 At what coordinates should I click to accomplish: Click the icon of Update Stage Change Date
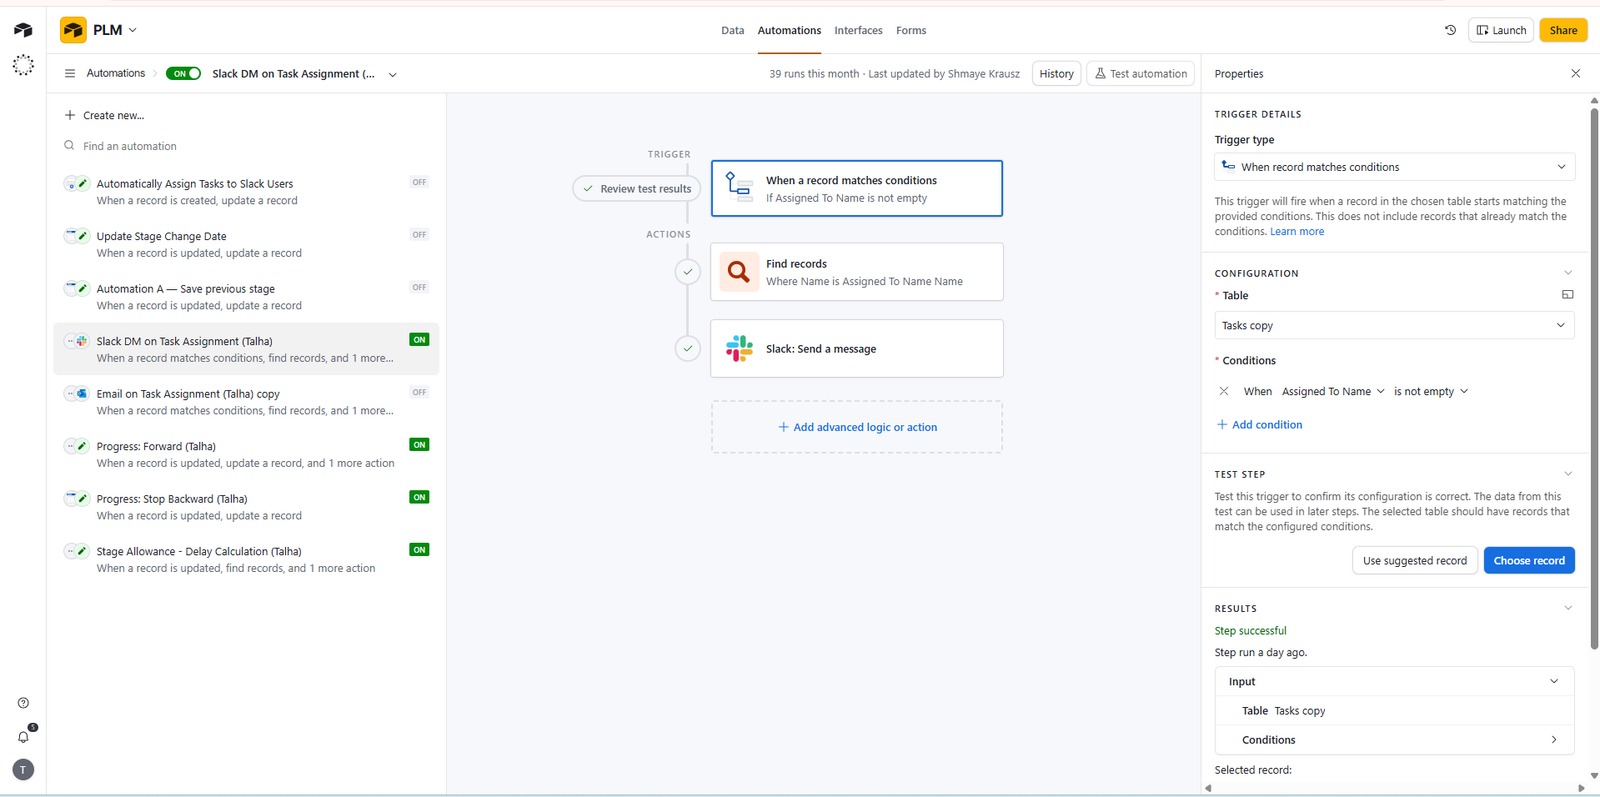tap(77, 236)
